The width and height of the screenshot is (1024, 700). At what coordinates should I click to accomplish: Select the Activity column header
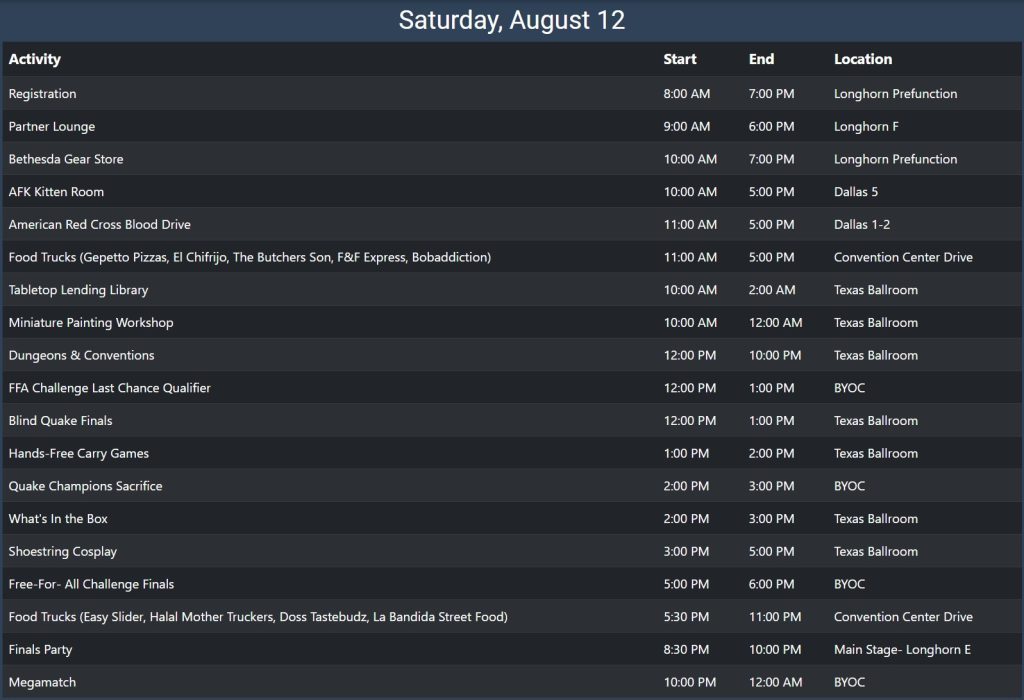coord(35,59)
